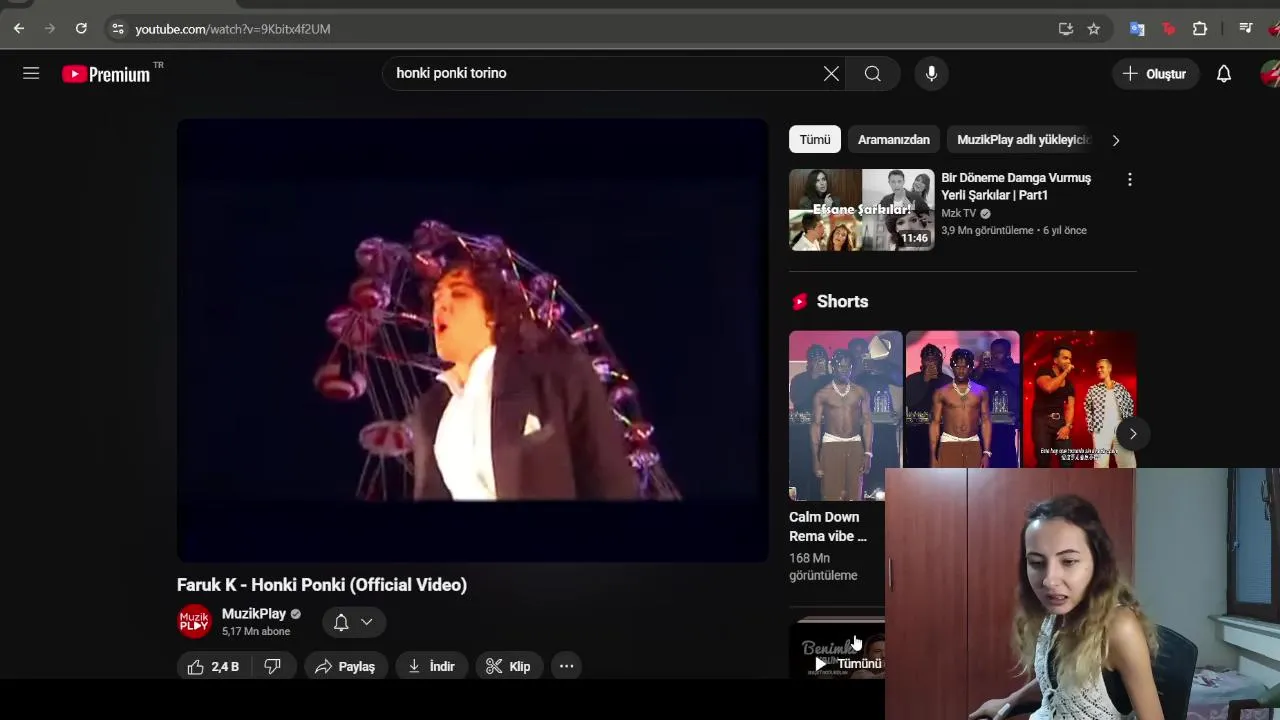
Task: Show more filter chips with right arrow
Action: point(1116,140)
